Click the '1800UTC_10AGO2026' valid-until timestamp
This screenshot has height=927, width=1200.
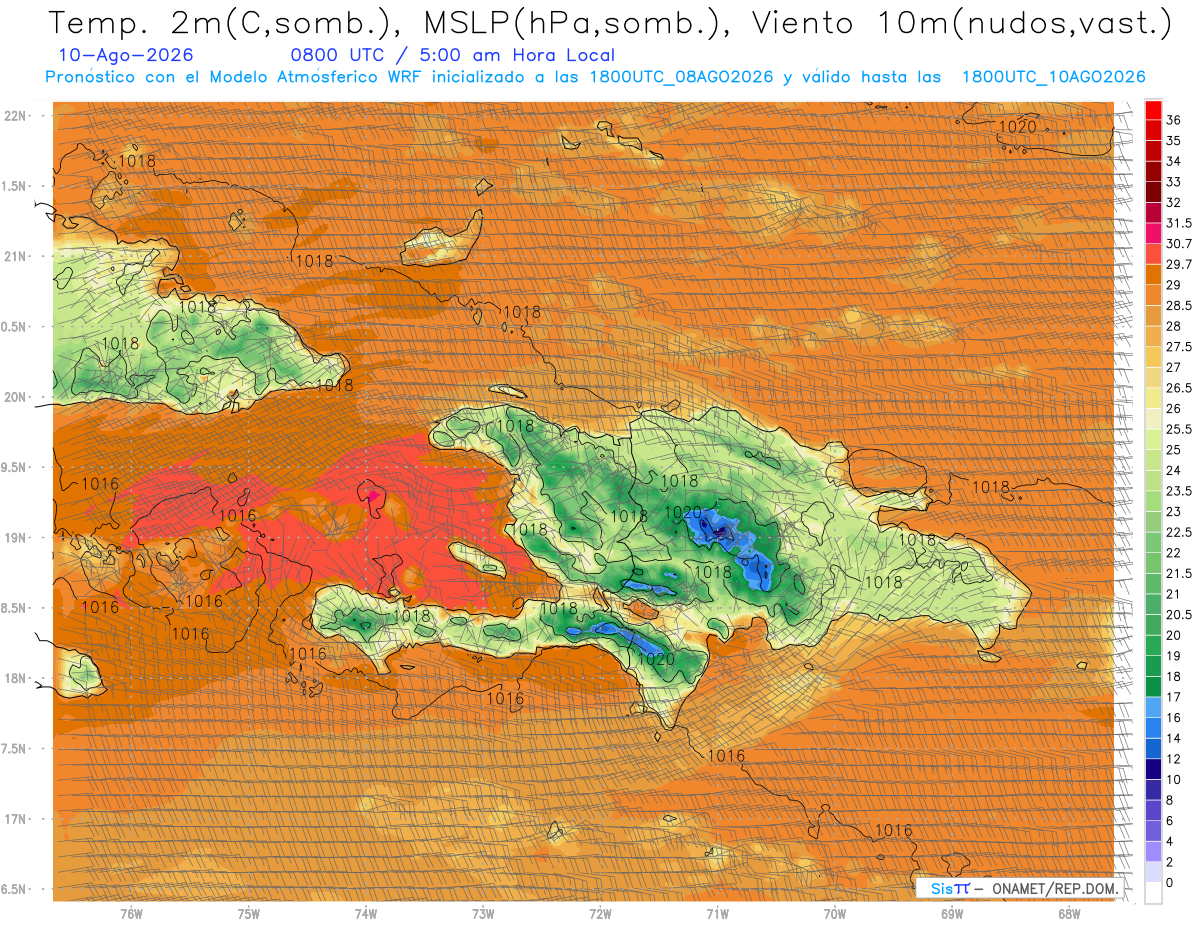1053,77
